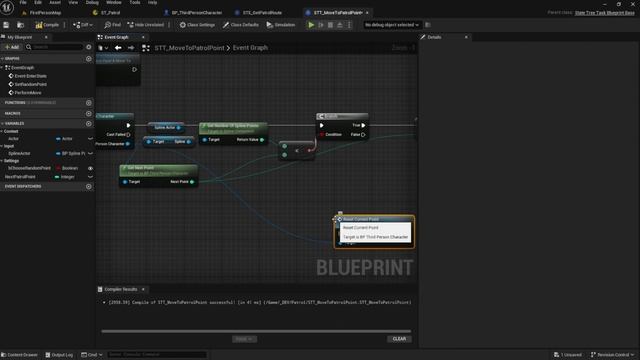
Task: Click the Unreal Engine logo icon
Action: 7,7
